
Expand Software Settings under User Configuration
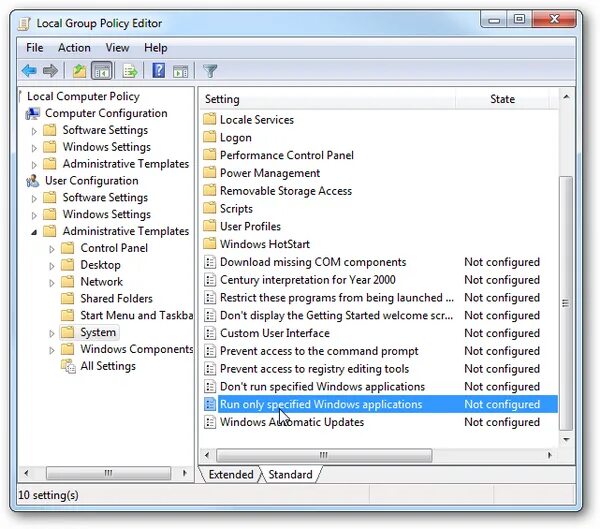point(34,198)
